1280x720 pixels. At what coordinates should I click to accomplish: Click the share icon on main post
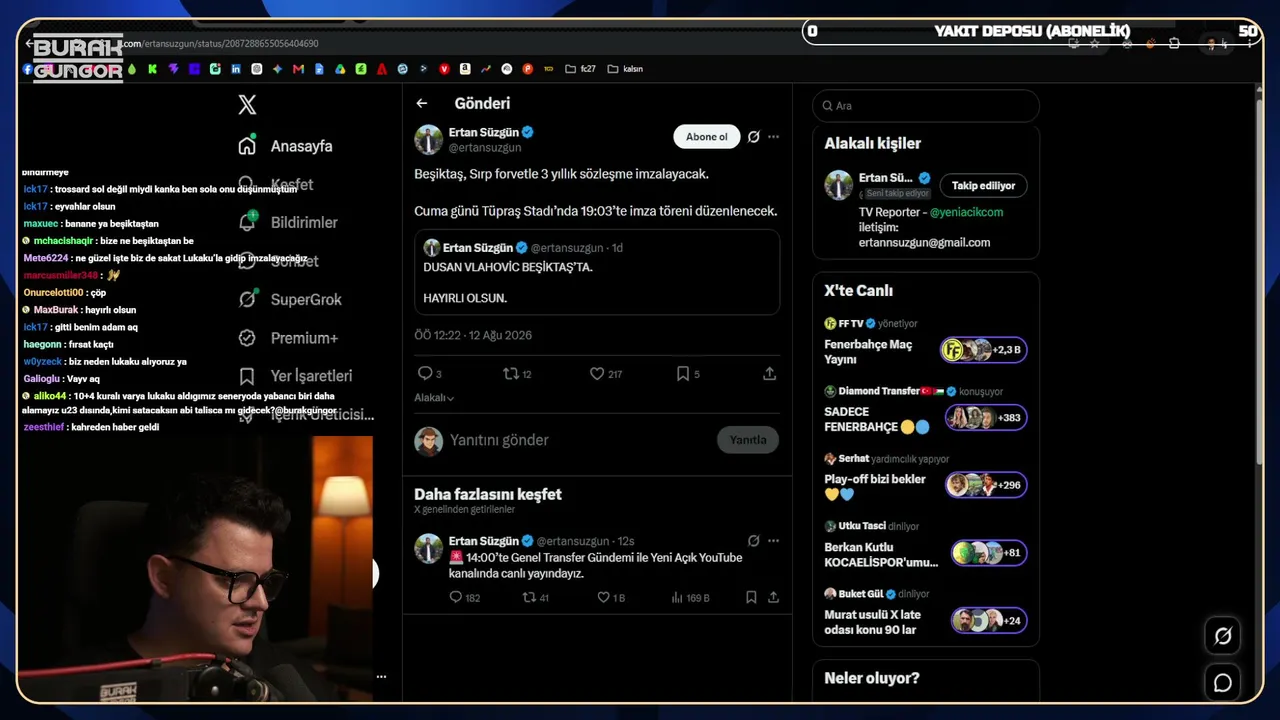[769, 373]
